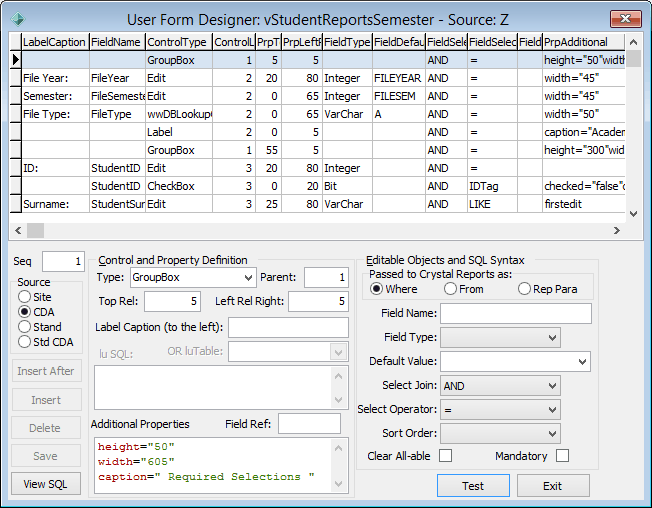652x508 pixels.
Task: Choose Where for Crystal Reports passing
Action: 376,289
